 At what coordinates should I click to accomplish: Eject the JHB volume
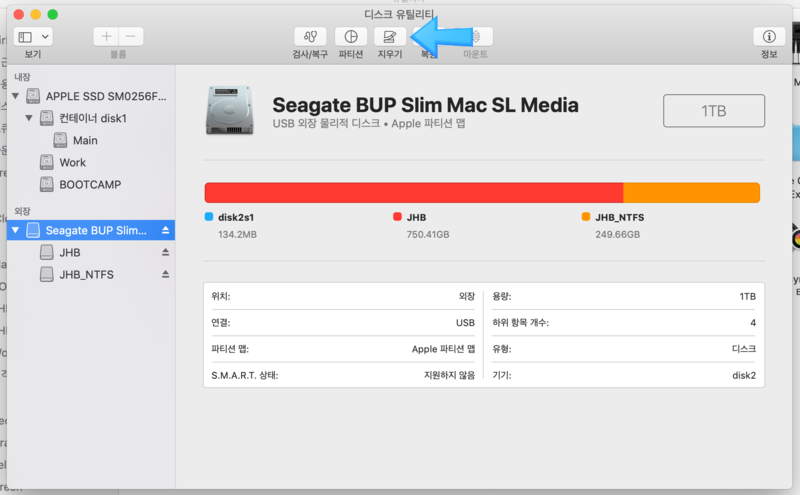pos(165,252)
